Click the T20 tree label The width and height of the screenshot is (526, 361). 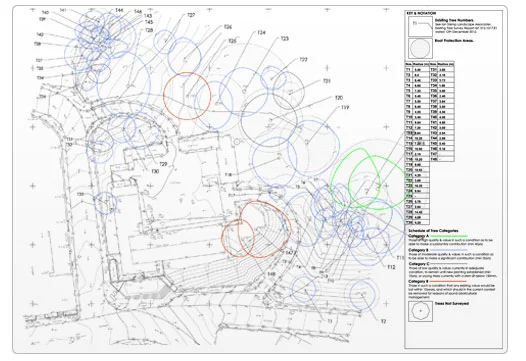339,98
